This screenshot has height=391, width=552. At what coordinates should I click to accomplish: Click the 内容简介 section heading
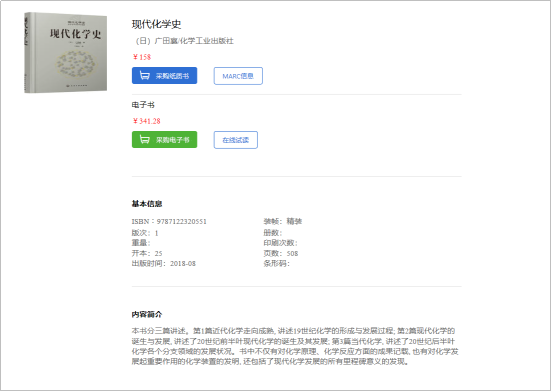(x=147, y=315)
